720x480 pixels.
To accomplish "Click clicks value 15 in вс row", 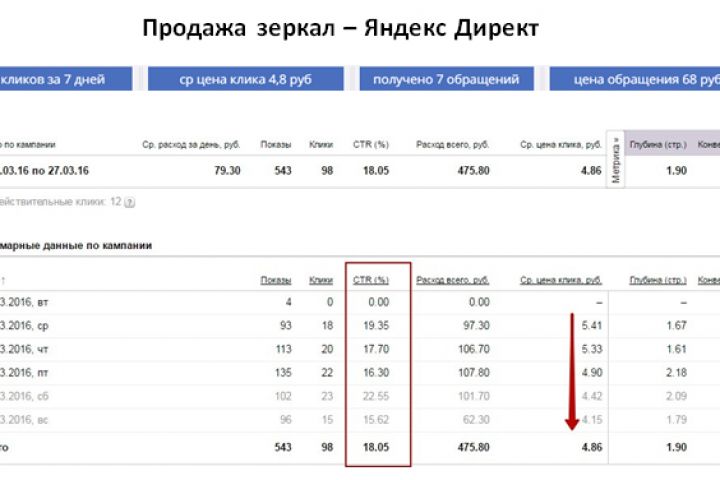I will pos(327,419).
